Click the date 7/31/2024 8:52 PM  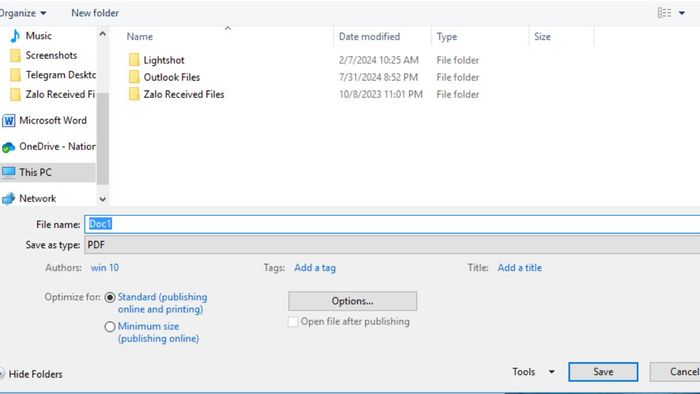[x=378, y=77]
